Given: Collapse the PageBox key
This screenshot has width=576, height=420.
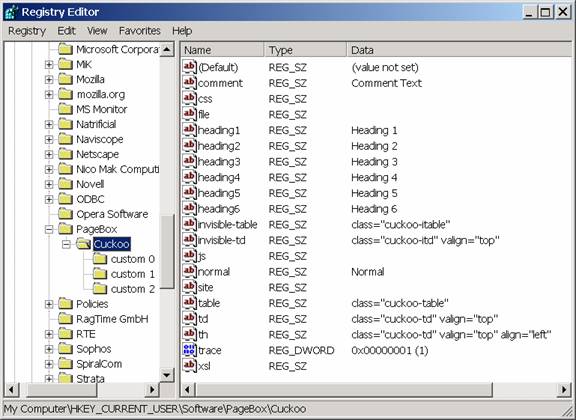Looking at the screenshot, I should (x=49, y=229).
